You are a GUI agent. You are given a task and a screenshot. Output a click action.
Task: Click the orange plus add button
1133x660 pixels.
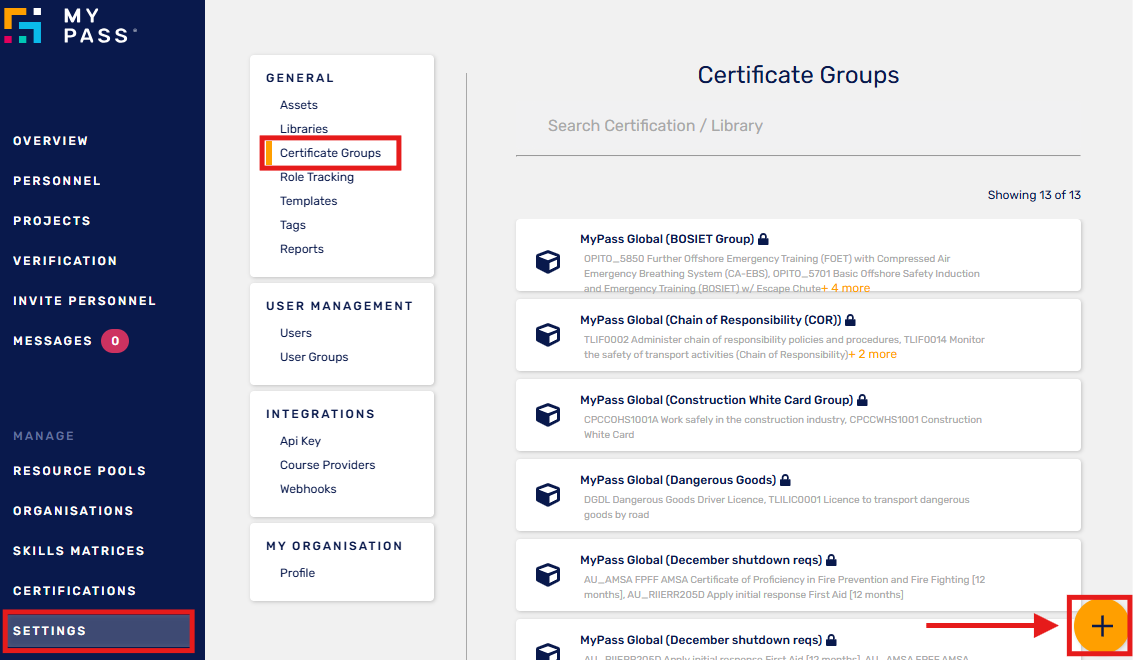pos(1101,626)
